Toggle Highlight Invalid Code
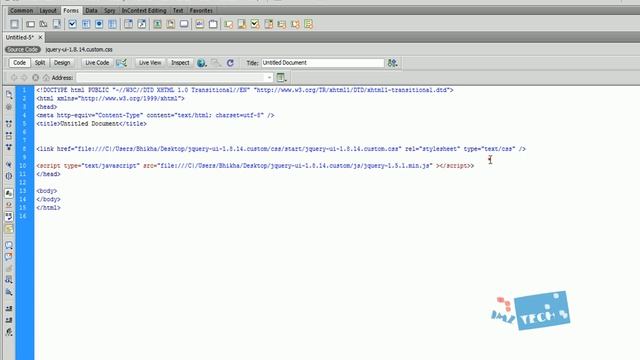 pos(9,205)
